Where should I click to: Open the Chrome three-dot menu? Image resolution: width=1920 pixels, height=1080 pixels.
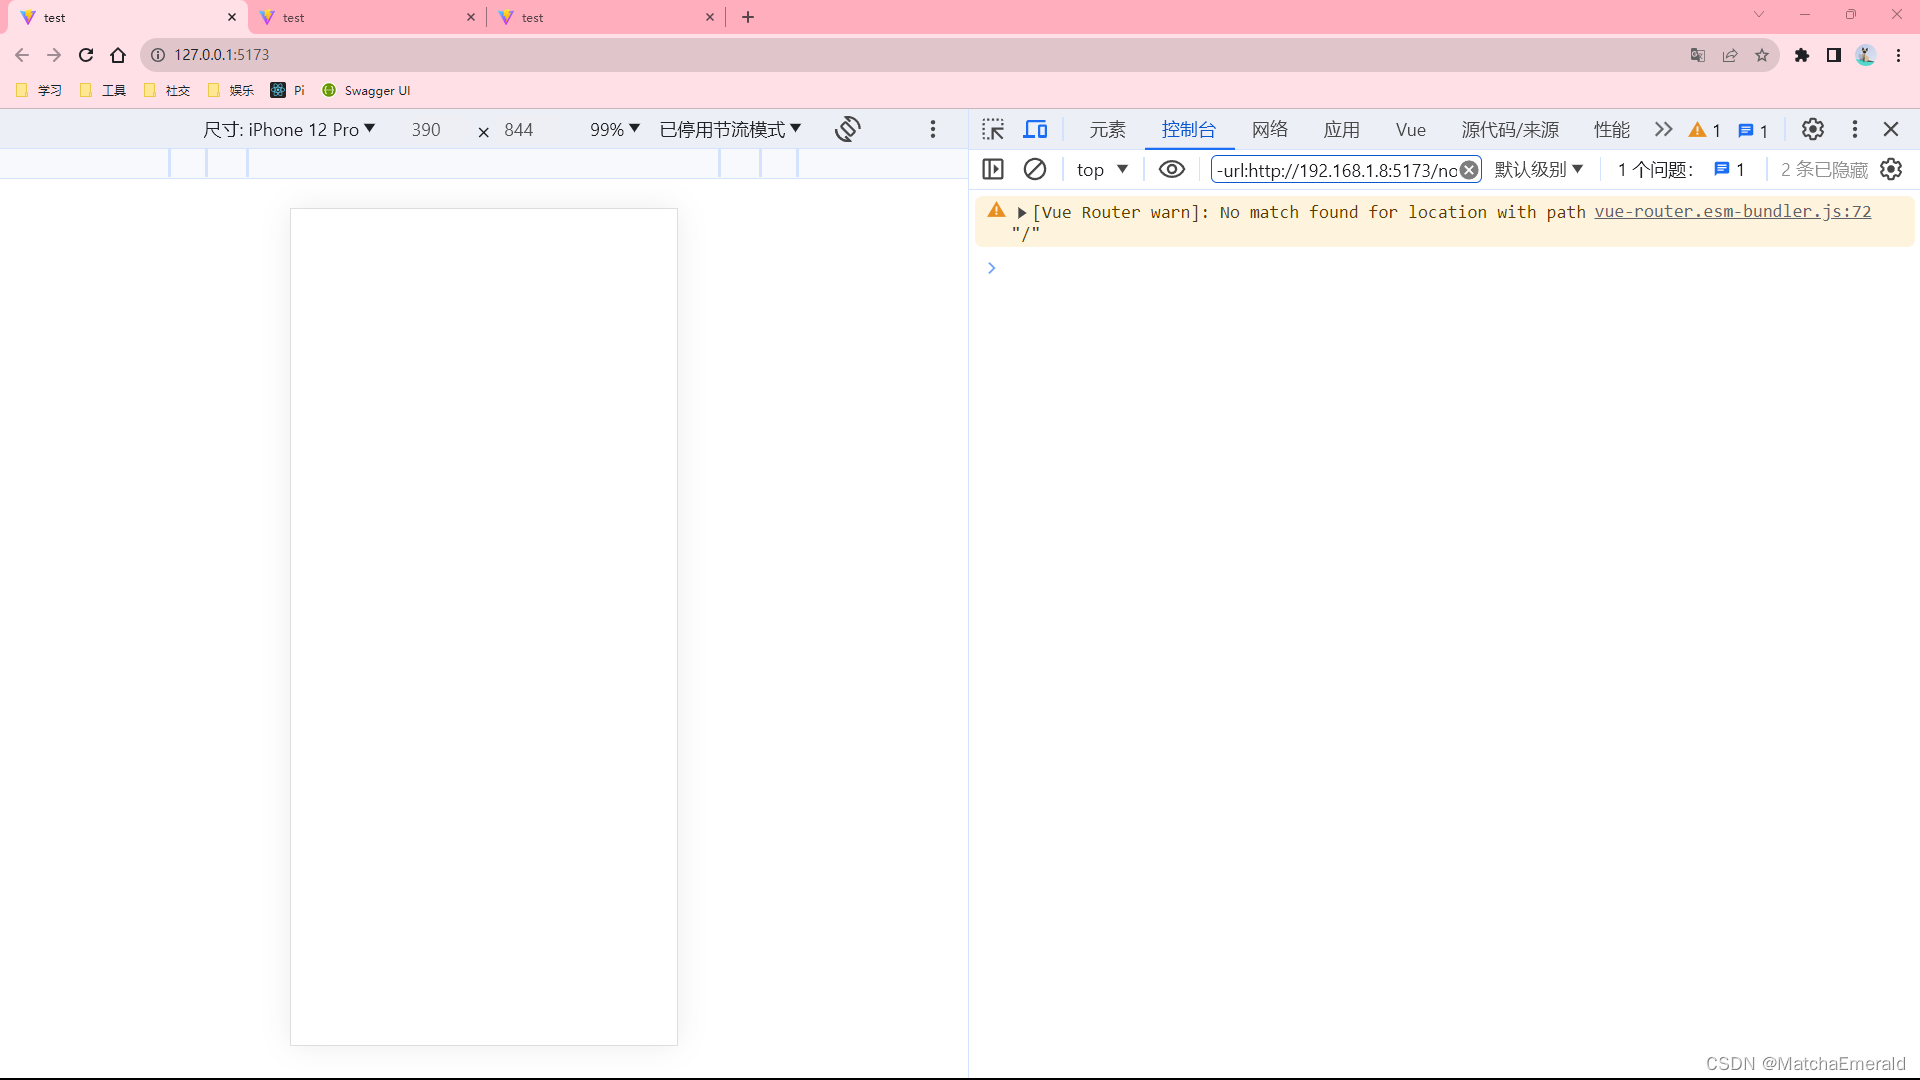pos(1898,55)
